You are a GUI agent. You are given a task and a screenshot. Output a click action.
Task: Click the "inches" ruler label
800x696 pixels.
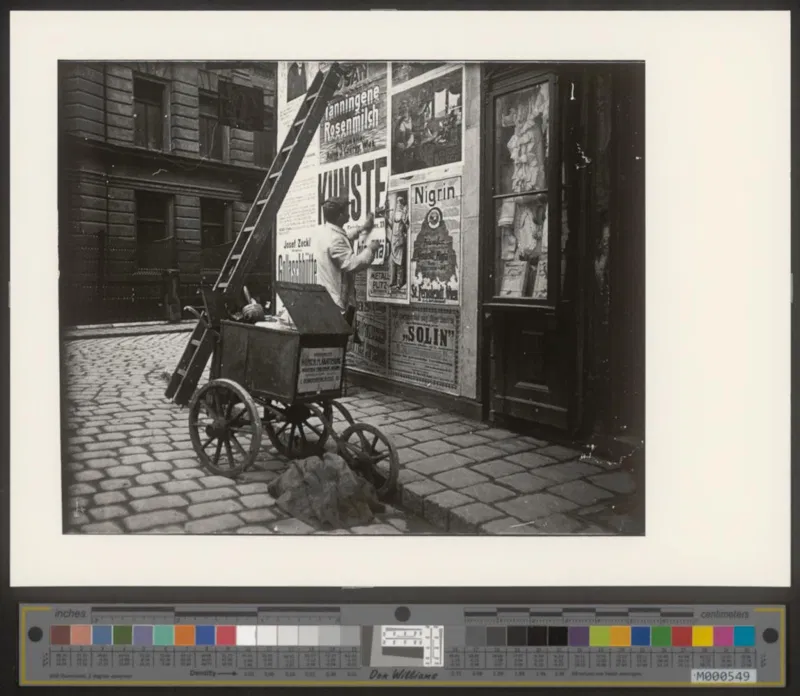point(71,613)
